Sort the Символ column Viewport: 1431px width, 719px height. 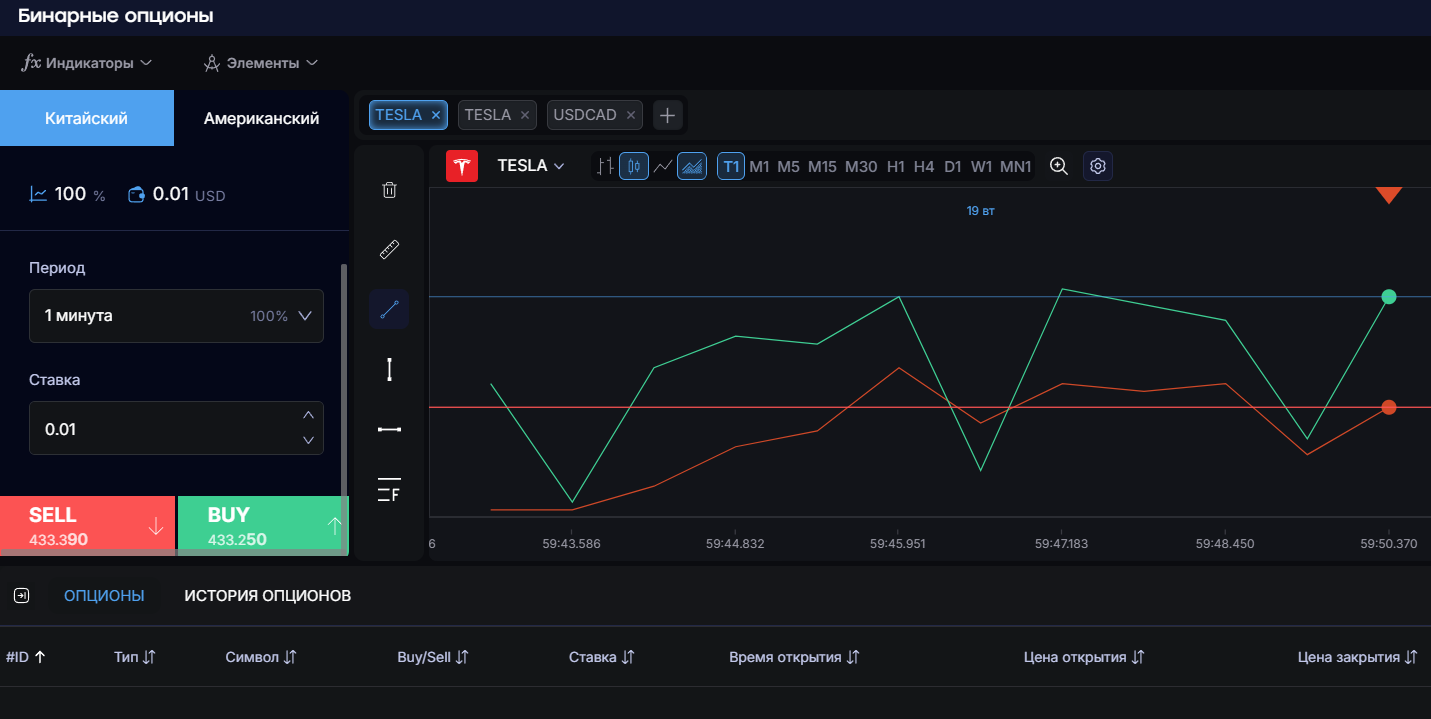point(290,657)
